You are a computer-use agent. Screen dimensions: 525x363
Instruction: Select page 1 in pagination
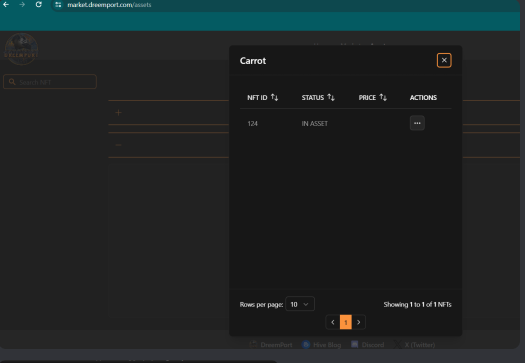(346, 322)
